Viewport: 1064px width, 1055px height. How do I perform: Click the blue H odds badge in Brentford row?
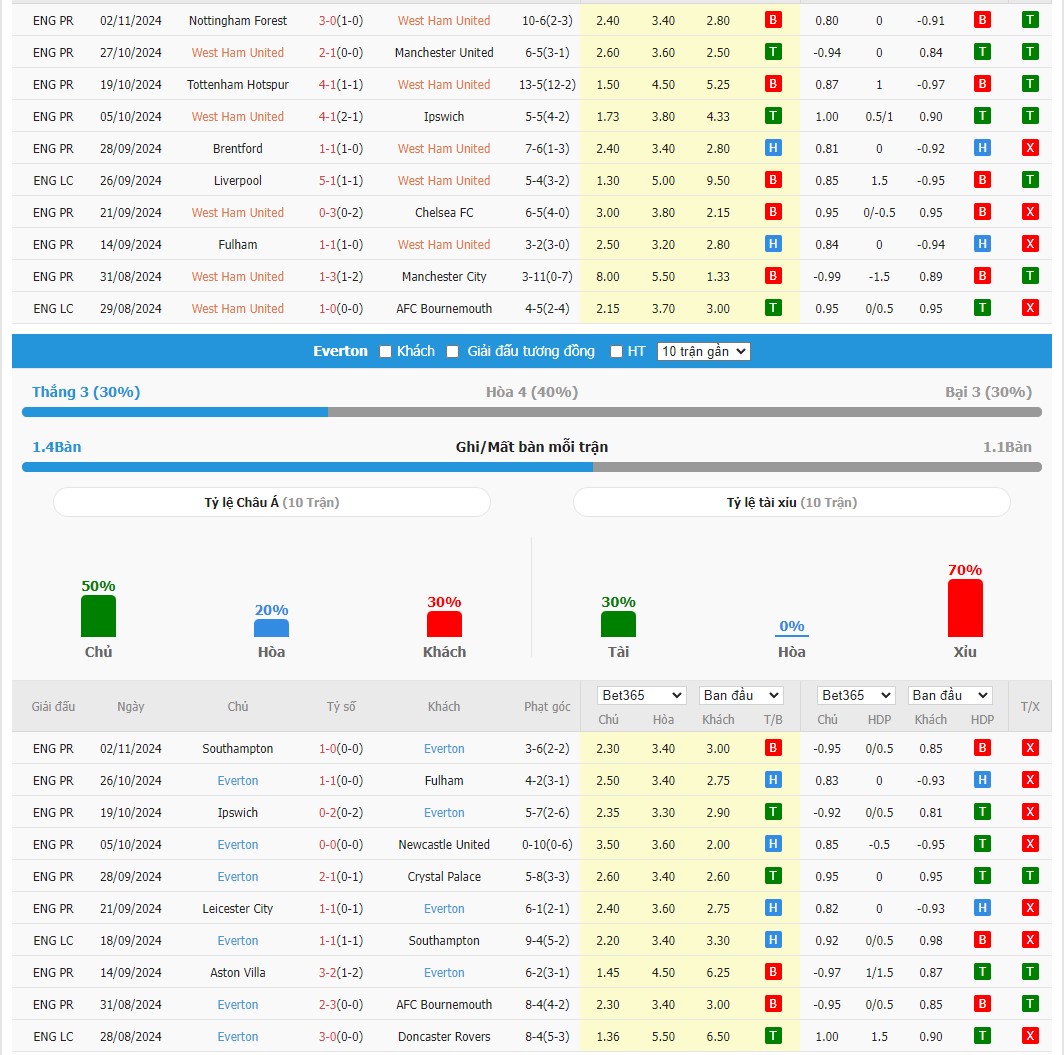coord(773,148)
